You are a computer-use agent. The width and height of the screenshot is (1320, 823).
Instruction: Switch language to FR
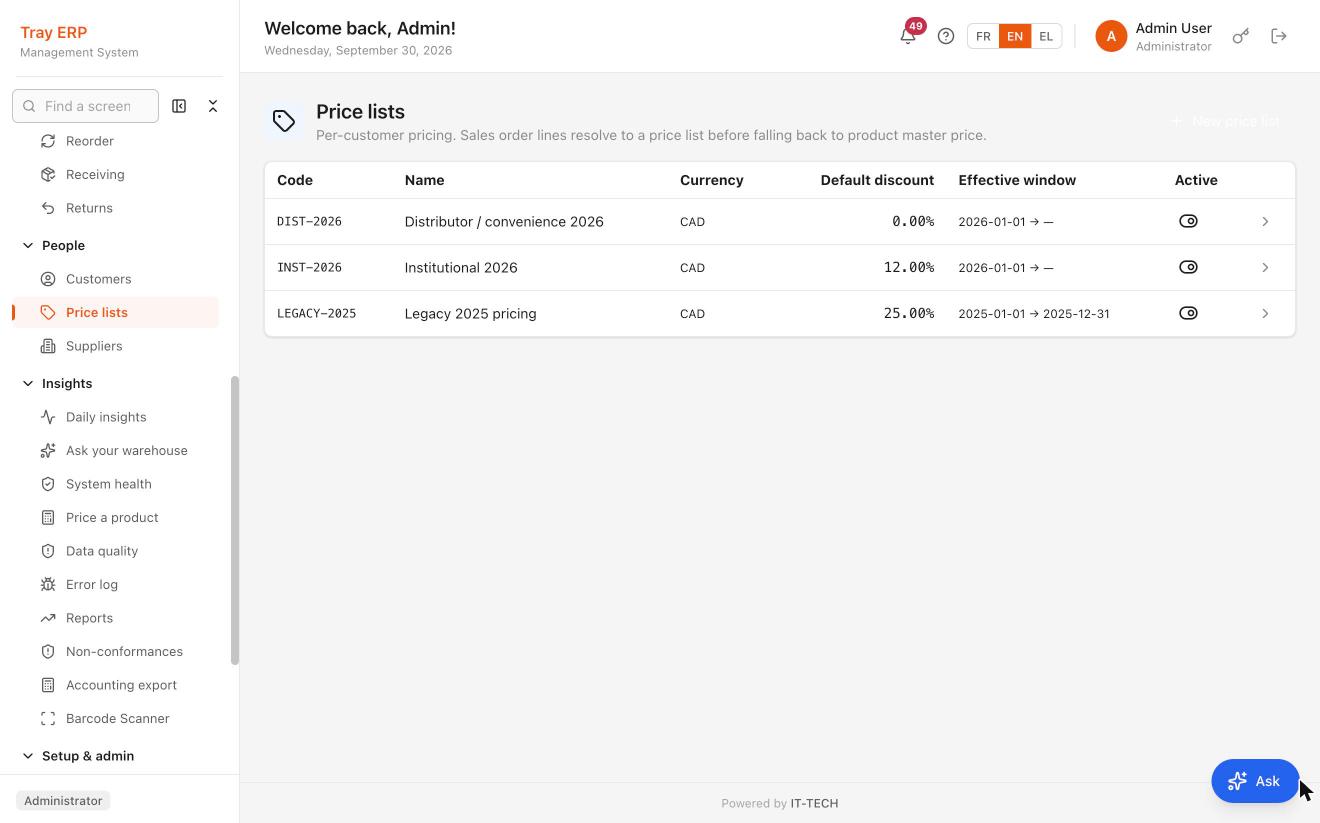click(983, 36)
